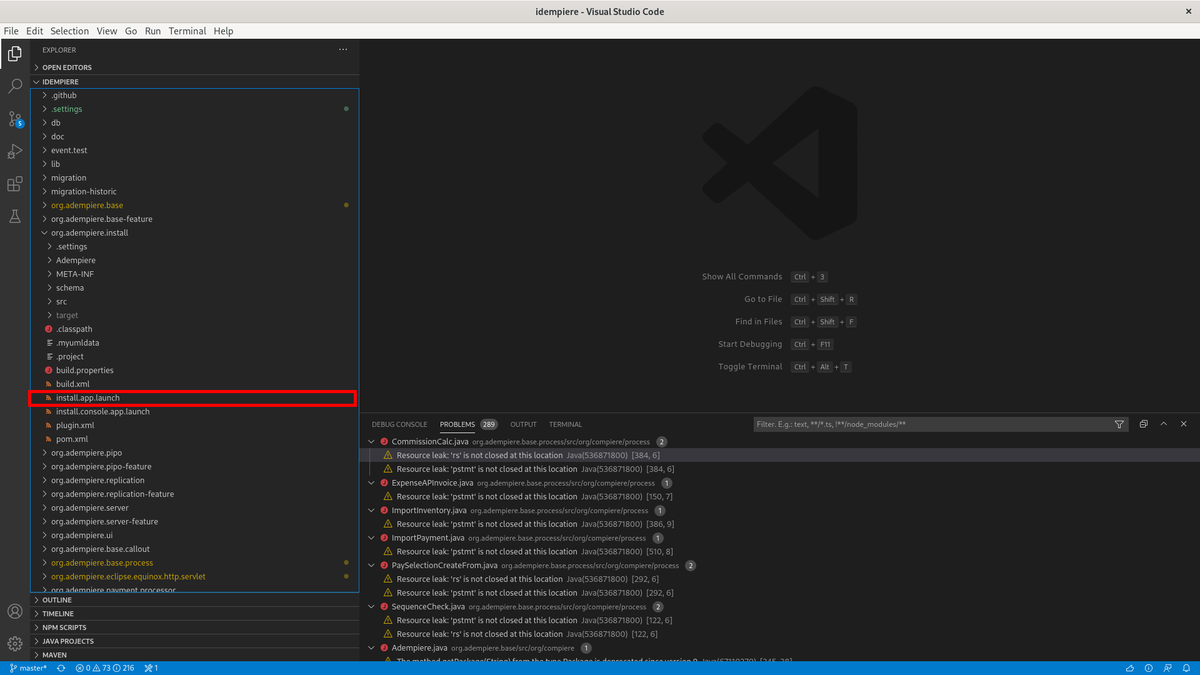
Task: Expand the JAVA PROJECTS section
Action: point(67,641)
